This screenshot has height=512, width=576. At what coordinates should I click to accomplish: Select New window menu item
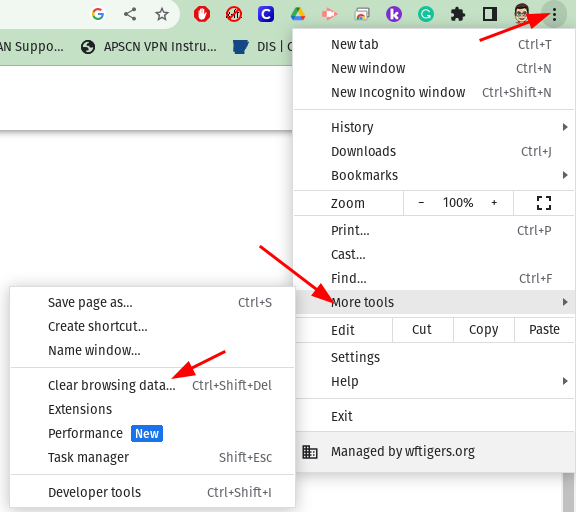pyautogui.click(x=434, y=68)
